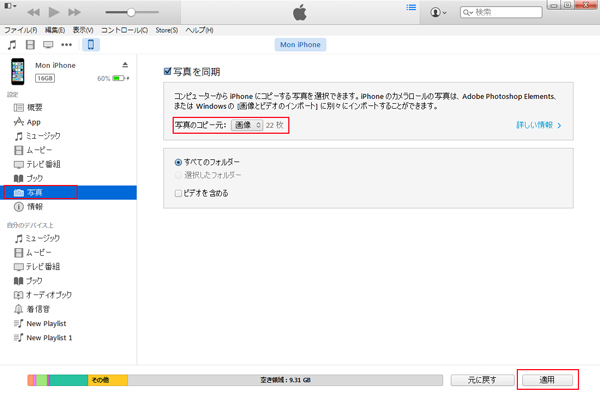The image size is (600, 395).
Task: Open the account user dropdown
Action: (438, 12)
